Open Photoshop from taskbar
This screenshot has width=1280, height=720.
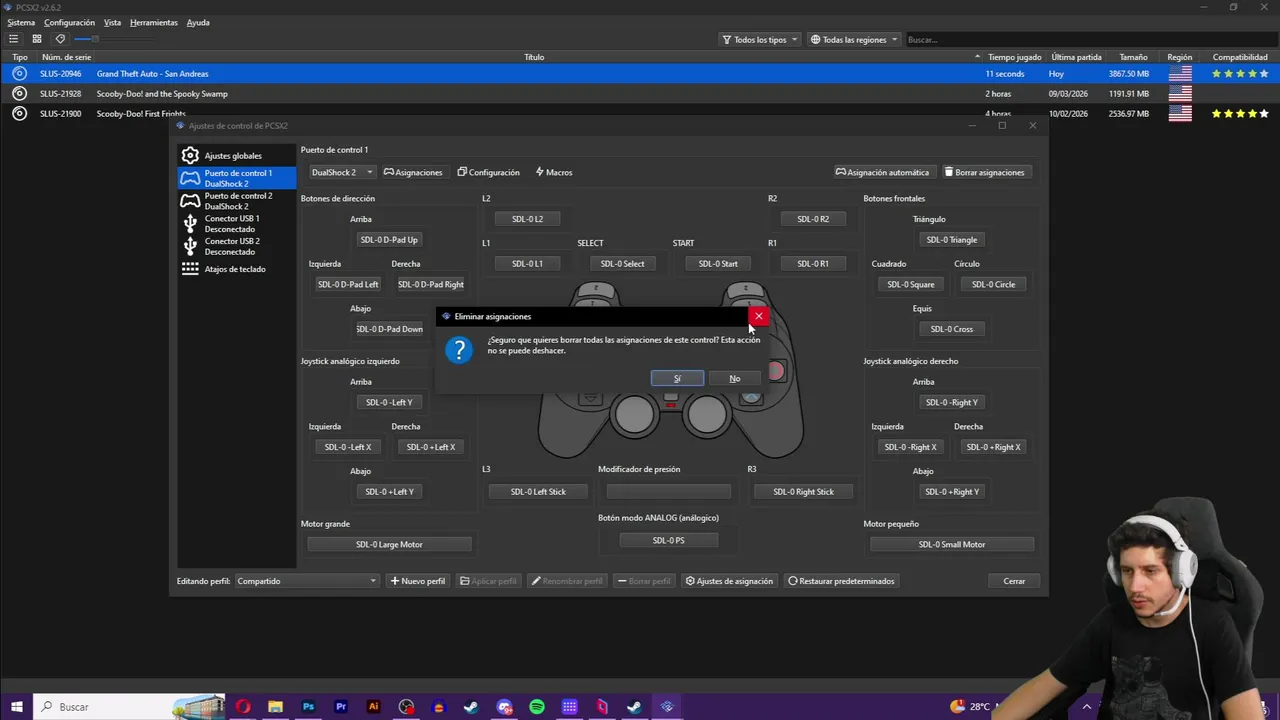(308, 707)
